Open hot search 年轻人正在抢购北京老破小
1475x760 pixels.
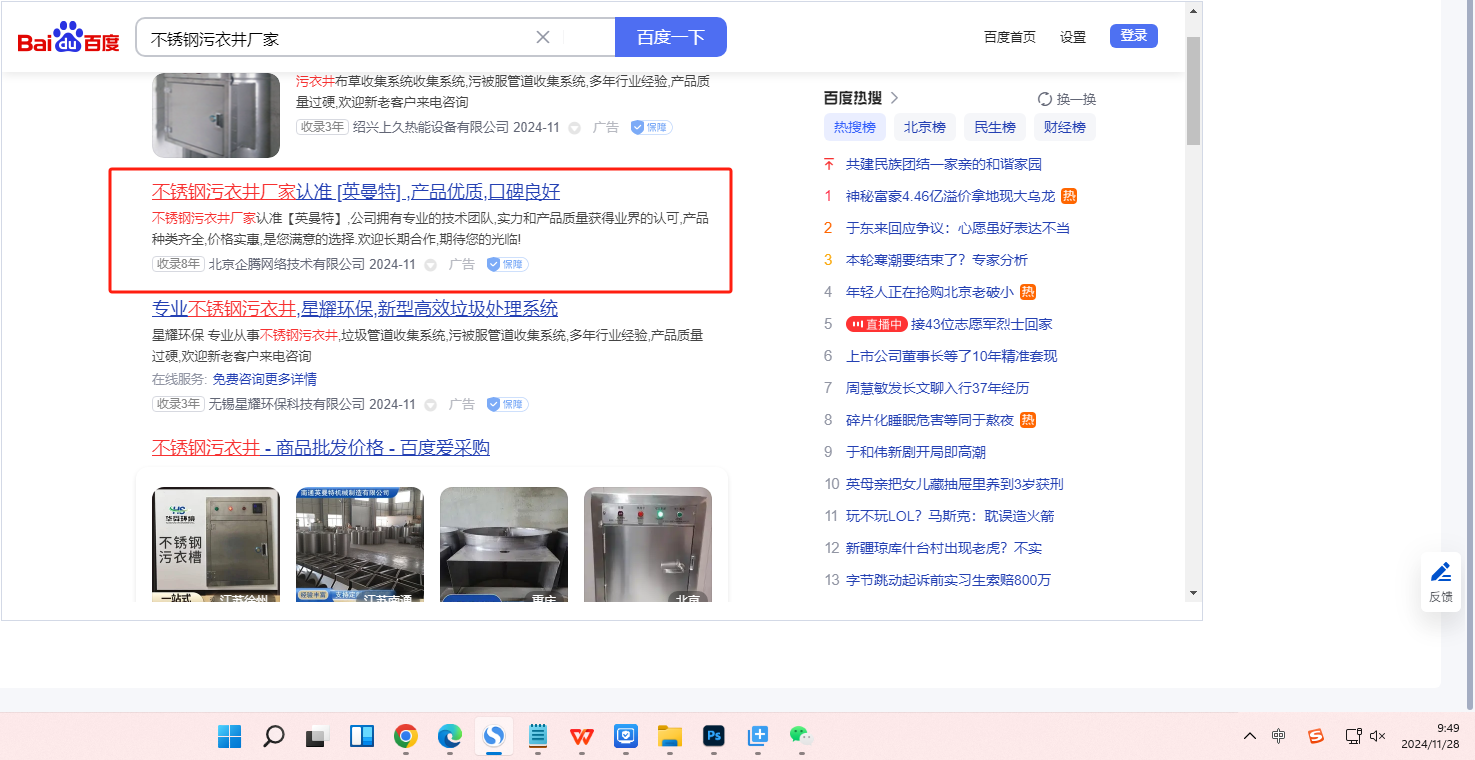coord(930,292)
